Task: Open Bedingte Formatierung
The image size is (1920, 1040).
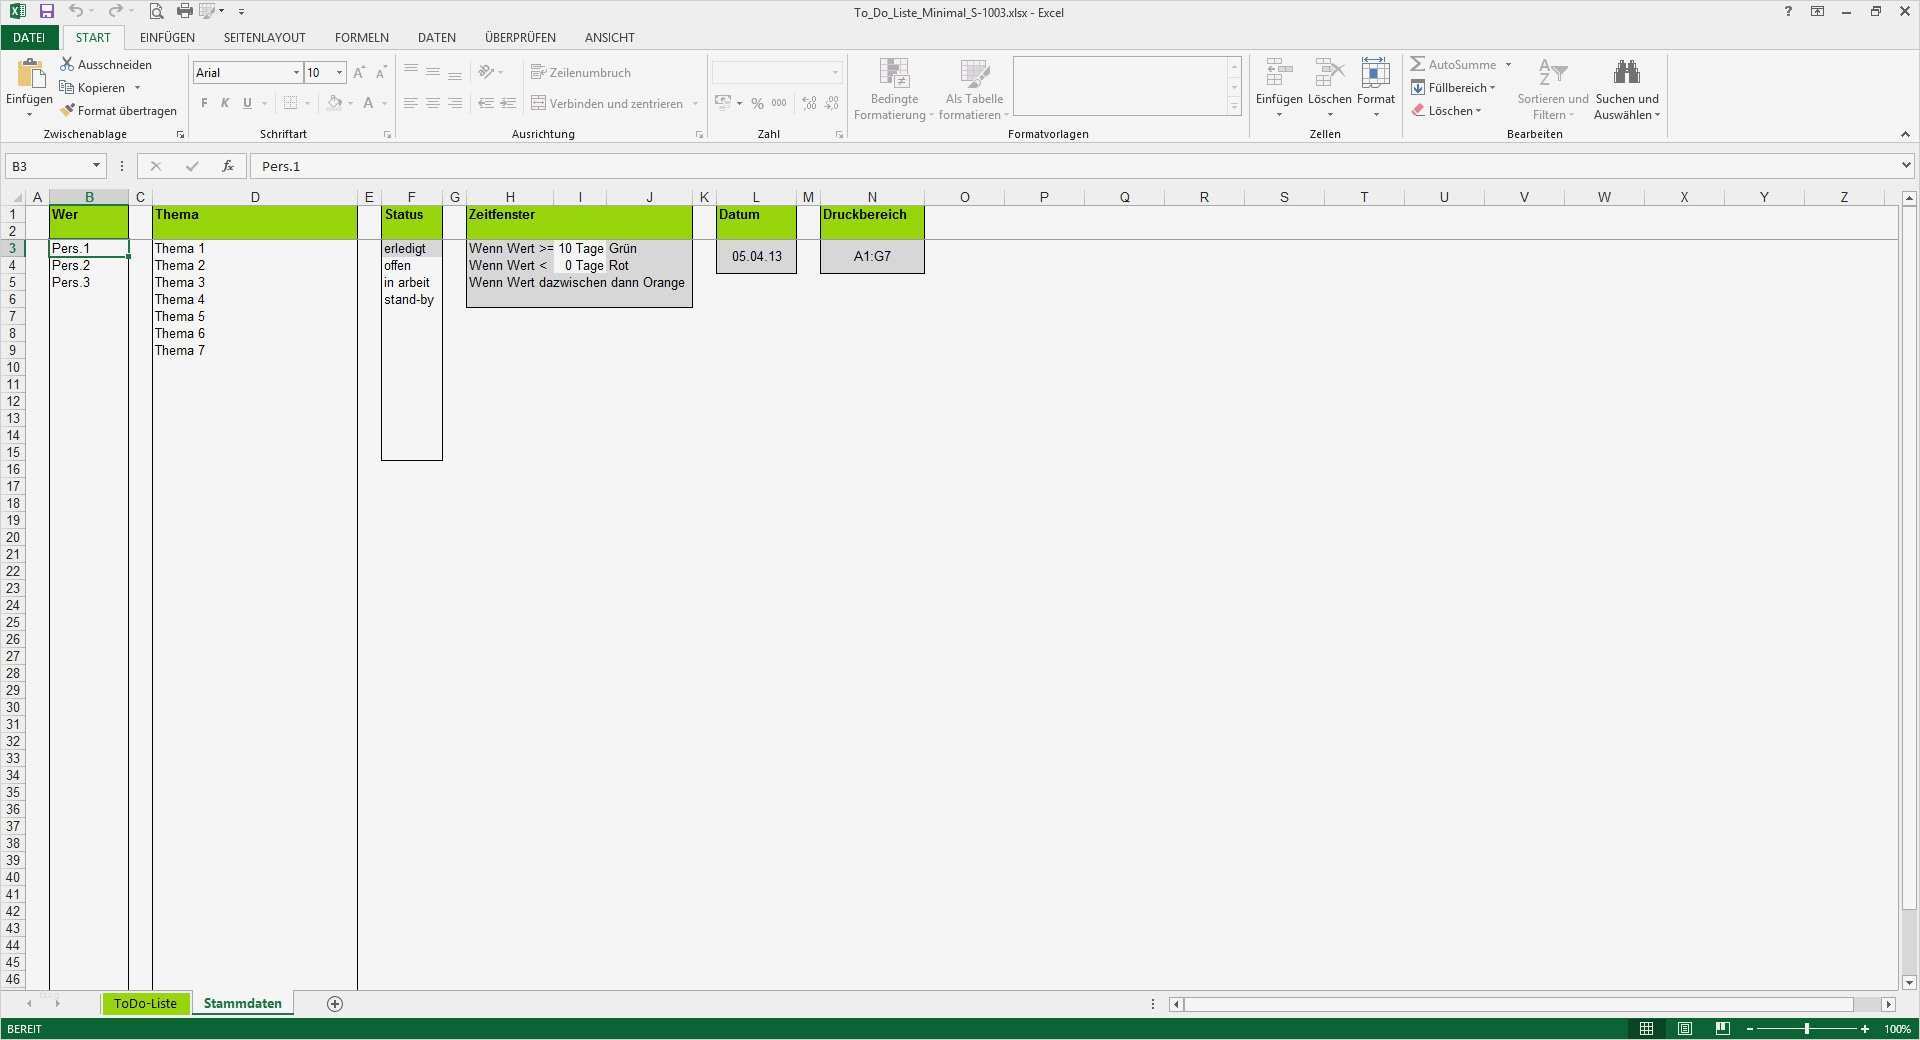Action: click(x=893, y=88)
